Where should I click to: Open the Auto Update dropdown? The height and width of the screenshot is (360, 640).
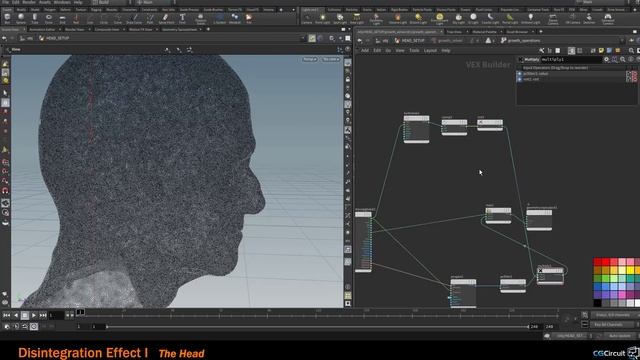coord(620,336)
